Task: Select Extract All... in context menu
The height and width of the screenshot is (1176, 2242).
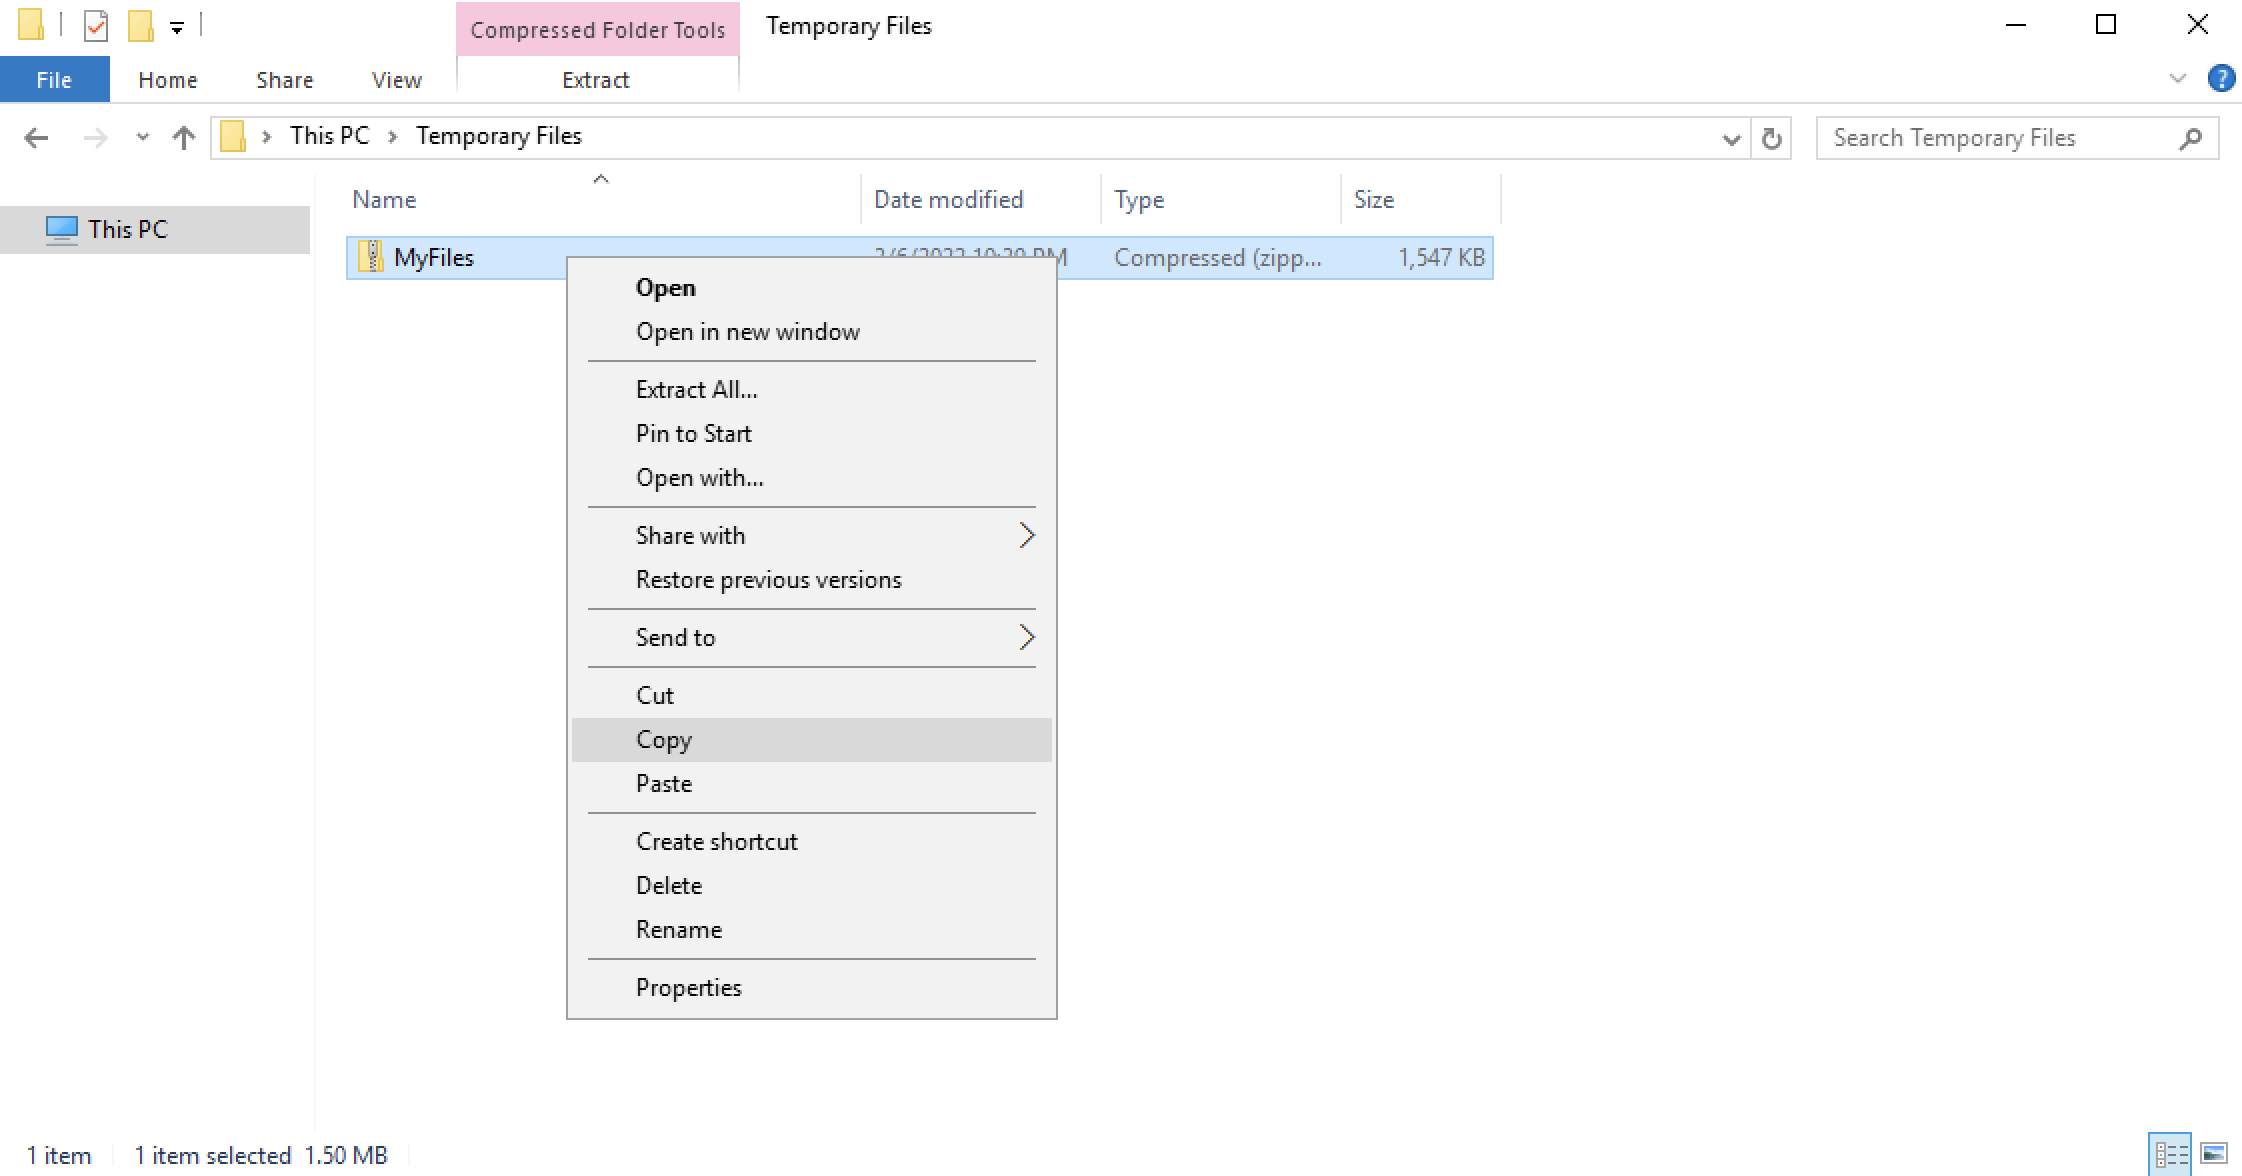Action: 696,390
